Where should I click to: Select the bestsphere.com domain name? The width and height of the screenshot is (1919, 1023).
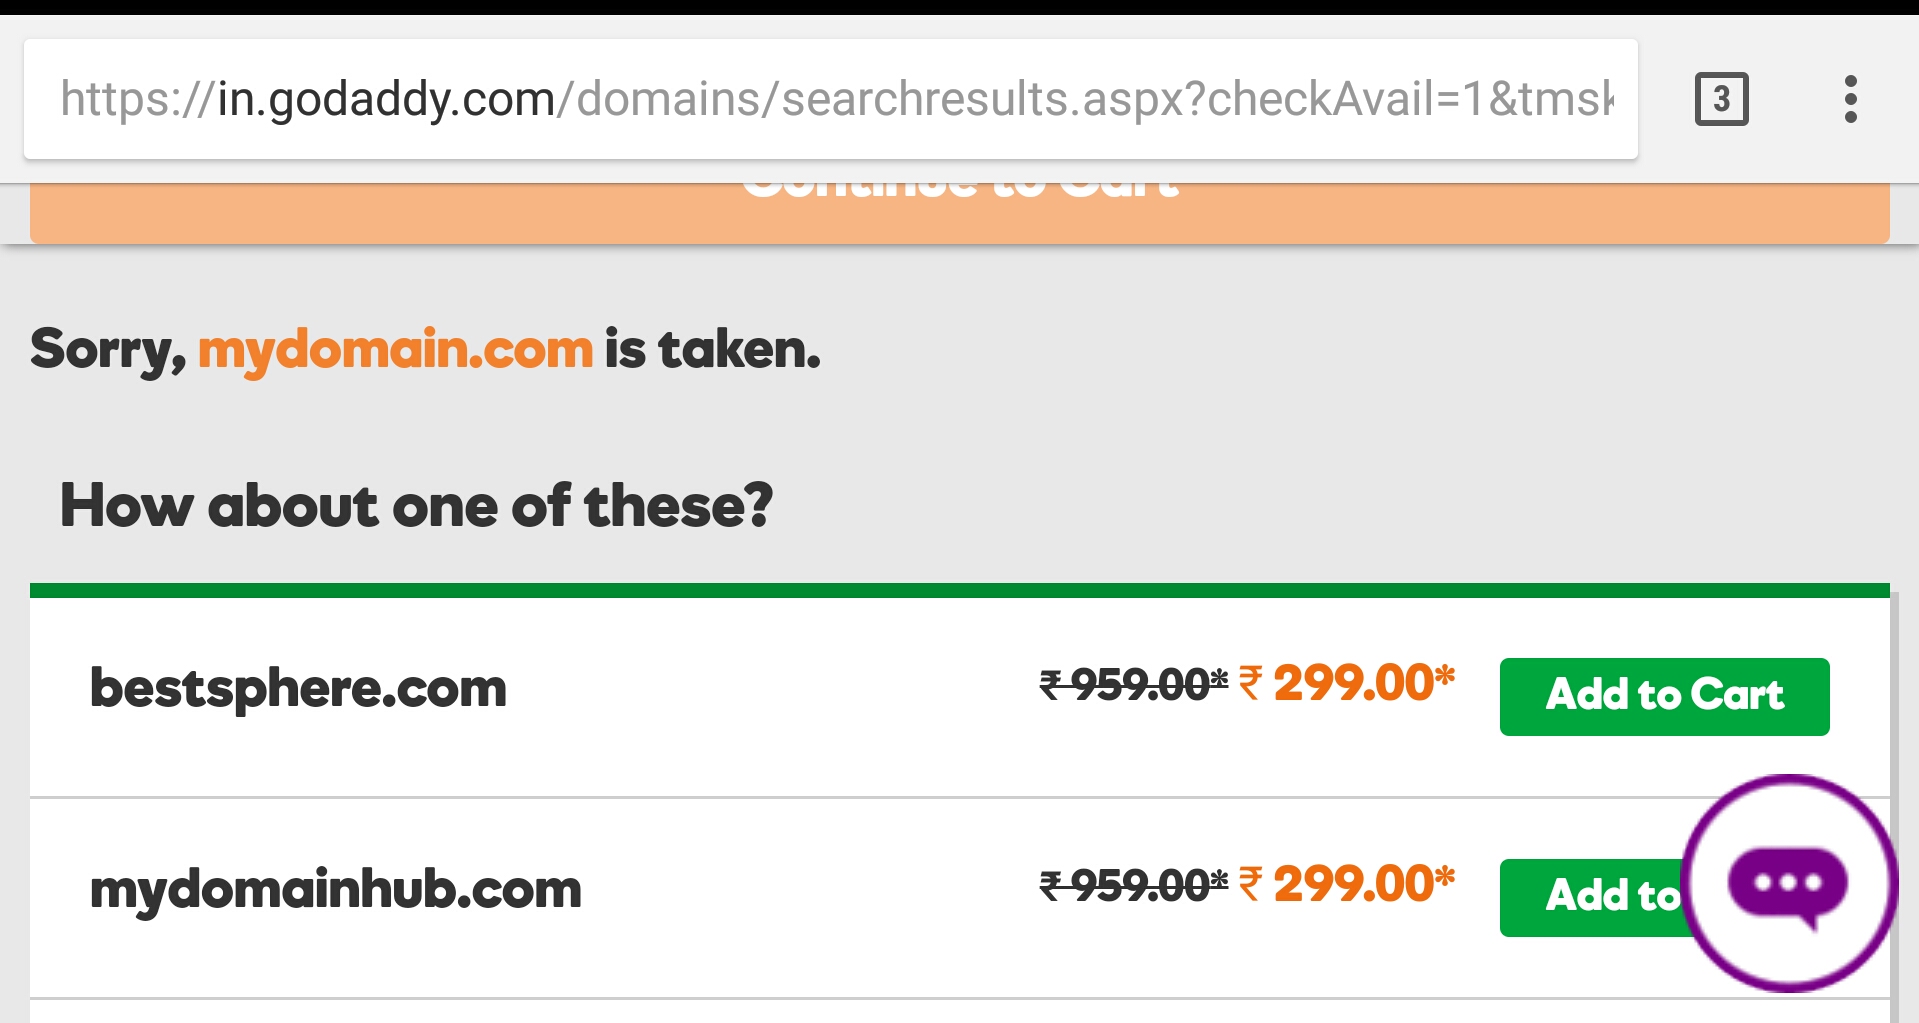(x=298, y=689)
